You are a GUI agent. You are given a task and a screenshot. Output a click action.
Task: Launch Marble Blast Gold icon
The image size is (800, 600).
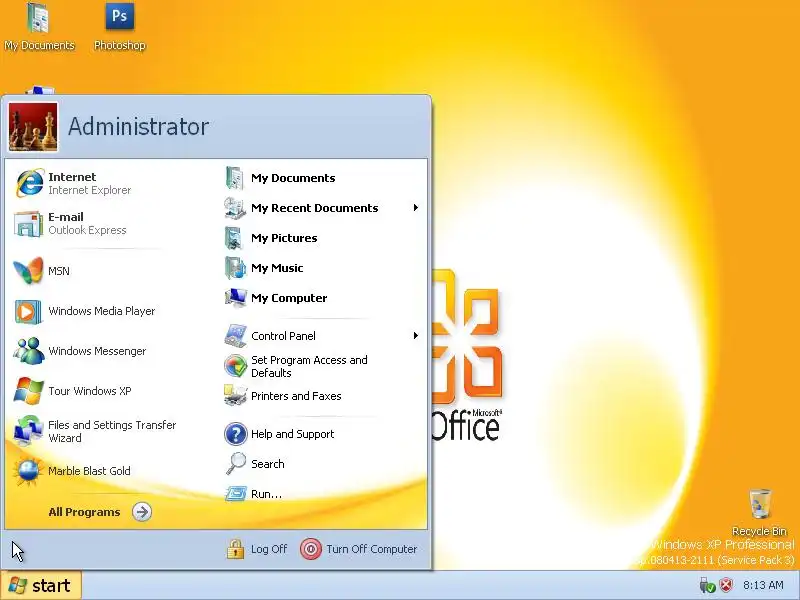[28, 471]
